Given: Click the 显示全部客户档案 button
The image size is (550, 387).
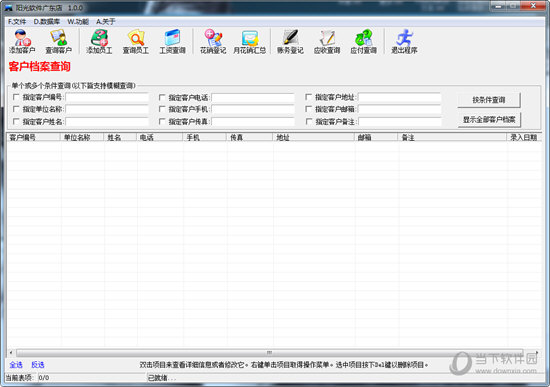Looking at the screenshot, I should point(489,120).
